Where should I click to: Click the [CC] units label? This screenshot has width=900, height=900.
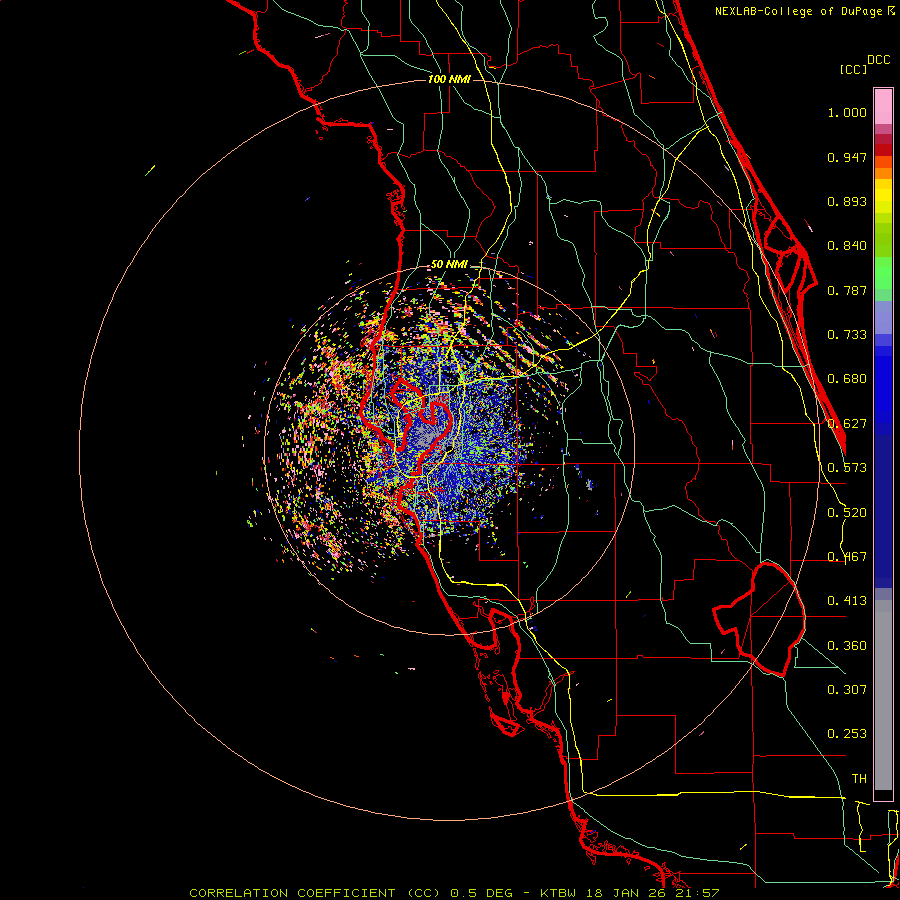[x=853, y=69]
